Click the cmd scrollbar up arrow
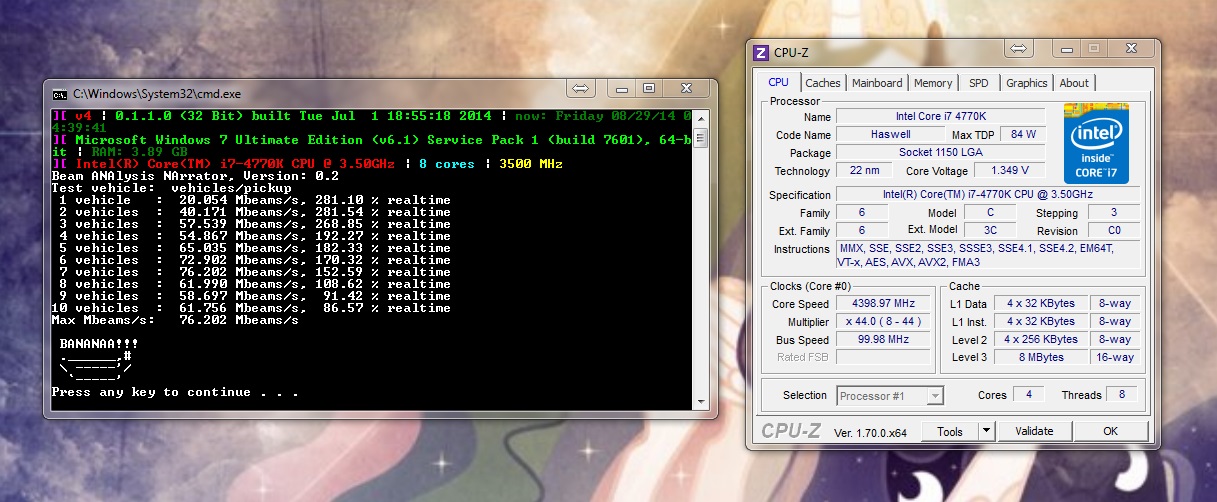Image resolution: width=1217 pixels, height=502 pixels. [701, 116]
